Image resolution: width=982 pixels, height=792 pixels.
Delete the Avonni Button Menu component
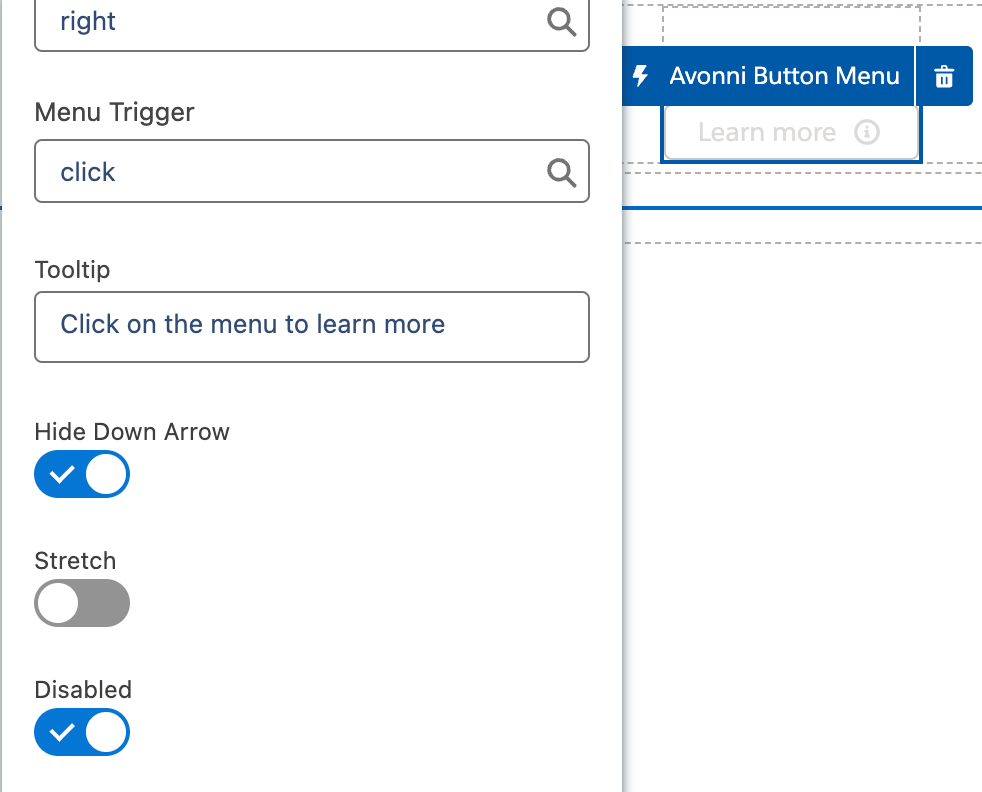click(x=944, y=76)
